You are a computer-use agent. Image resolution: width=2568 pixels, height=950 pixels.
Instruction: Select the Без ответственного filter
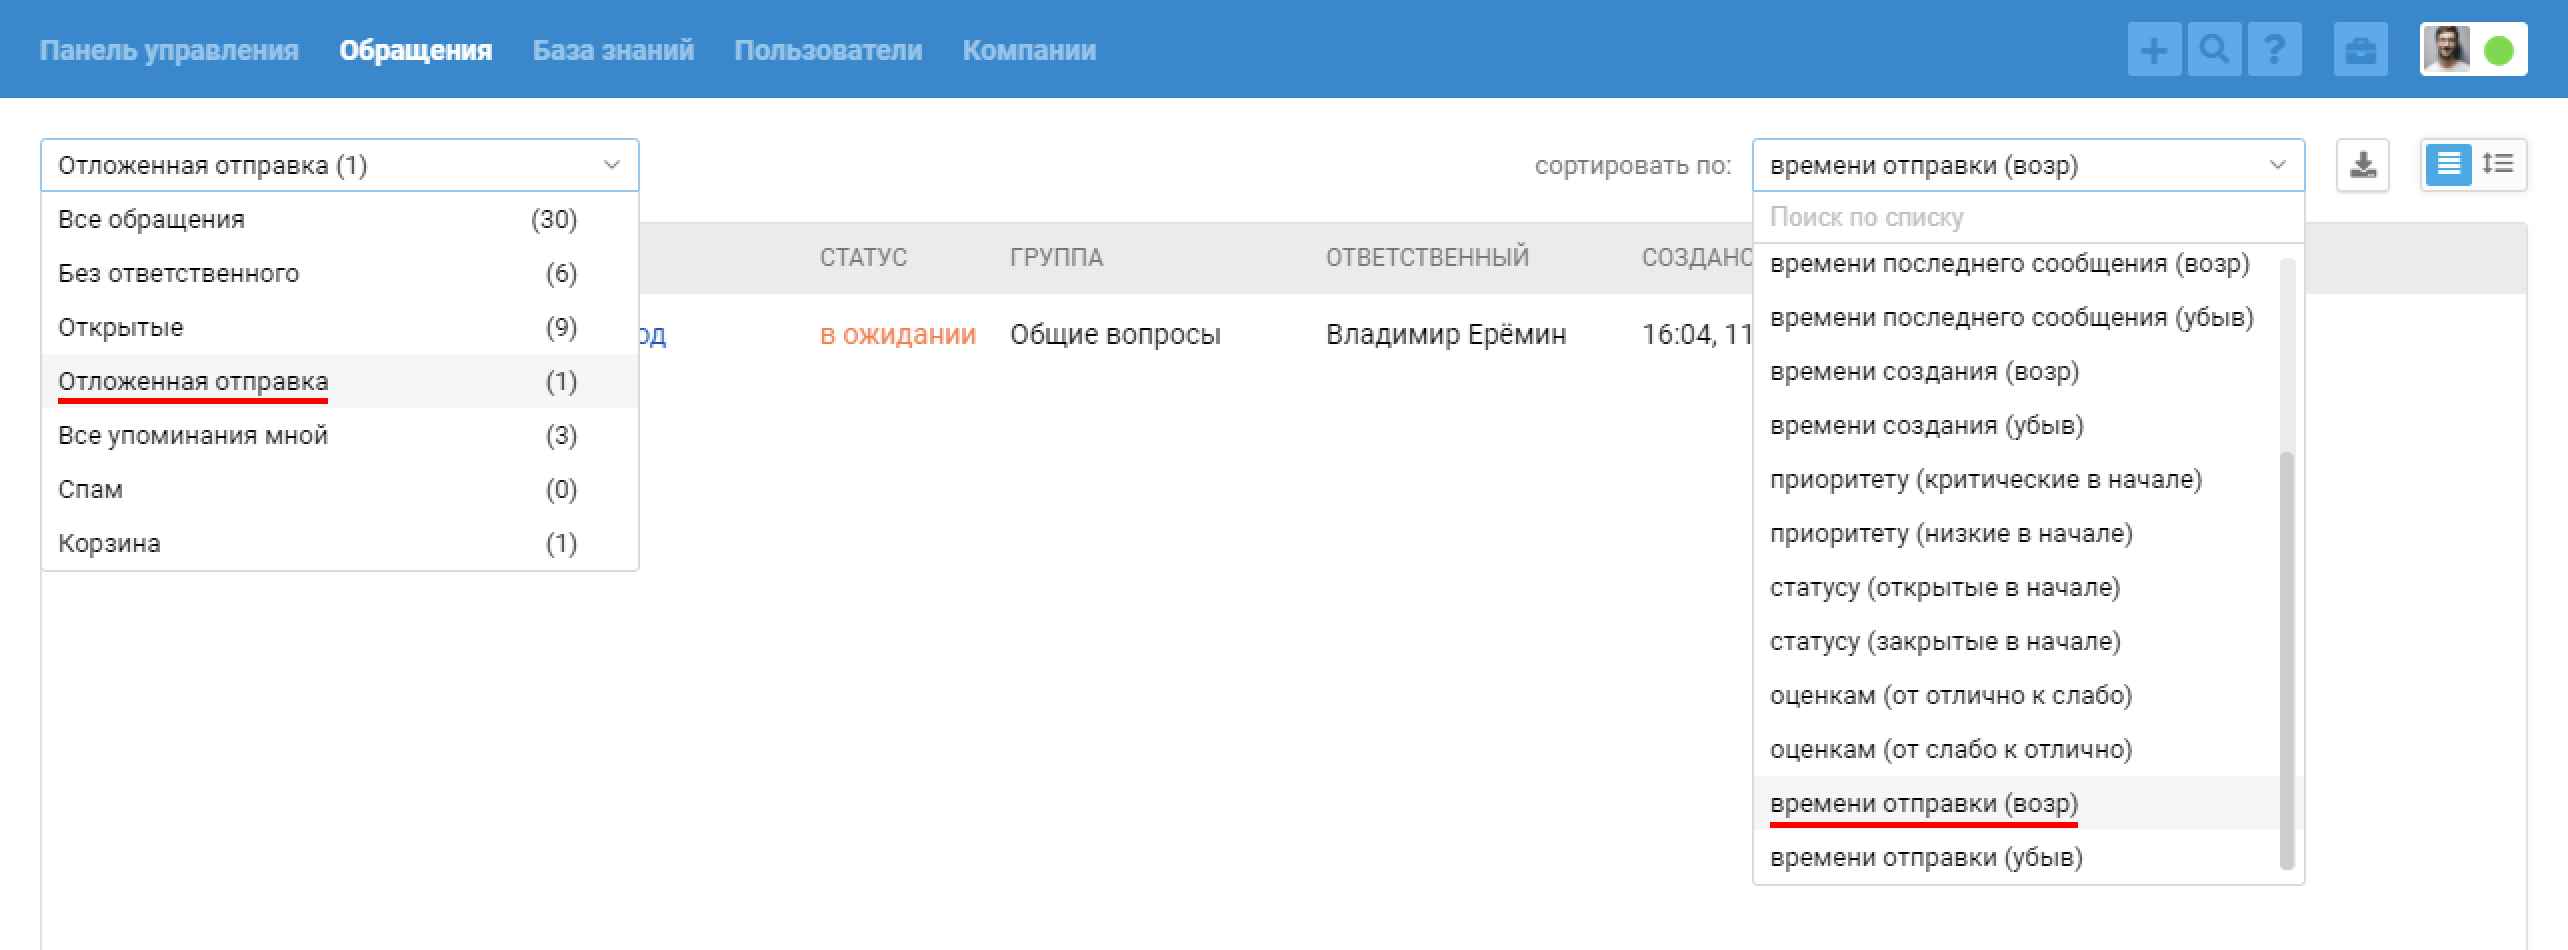340,273
